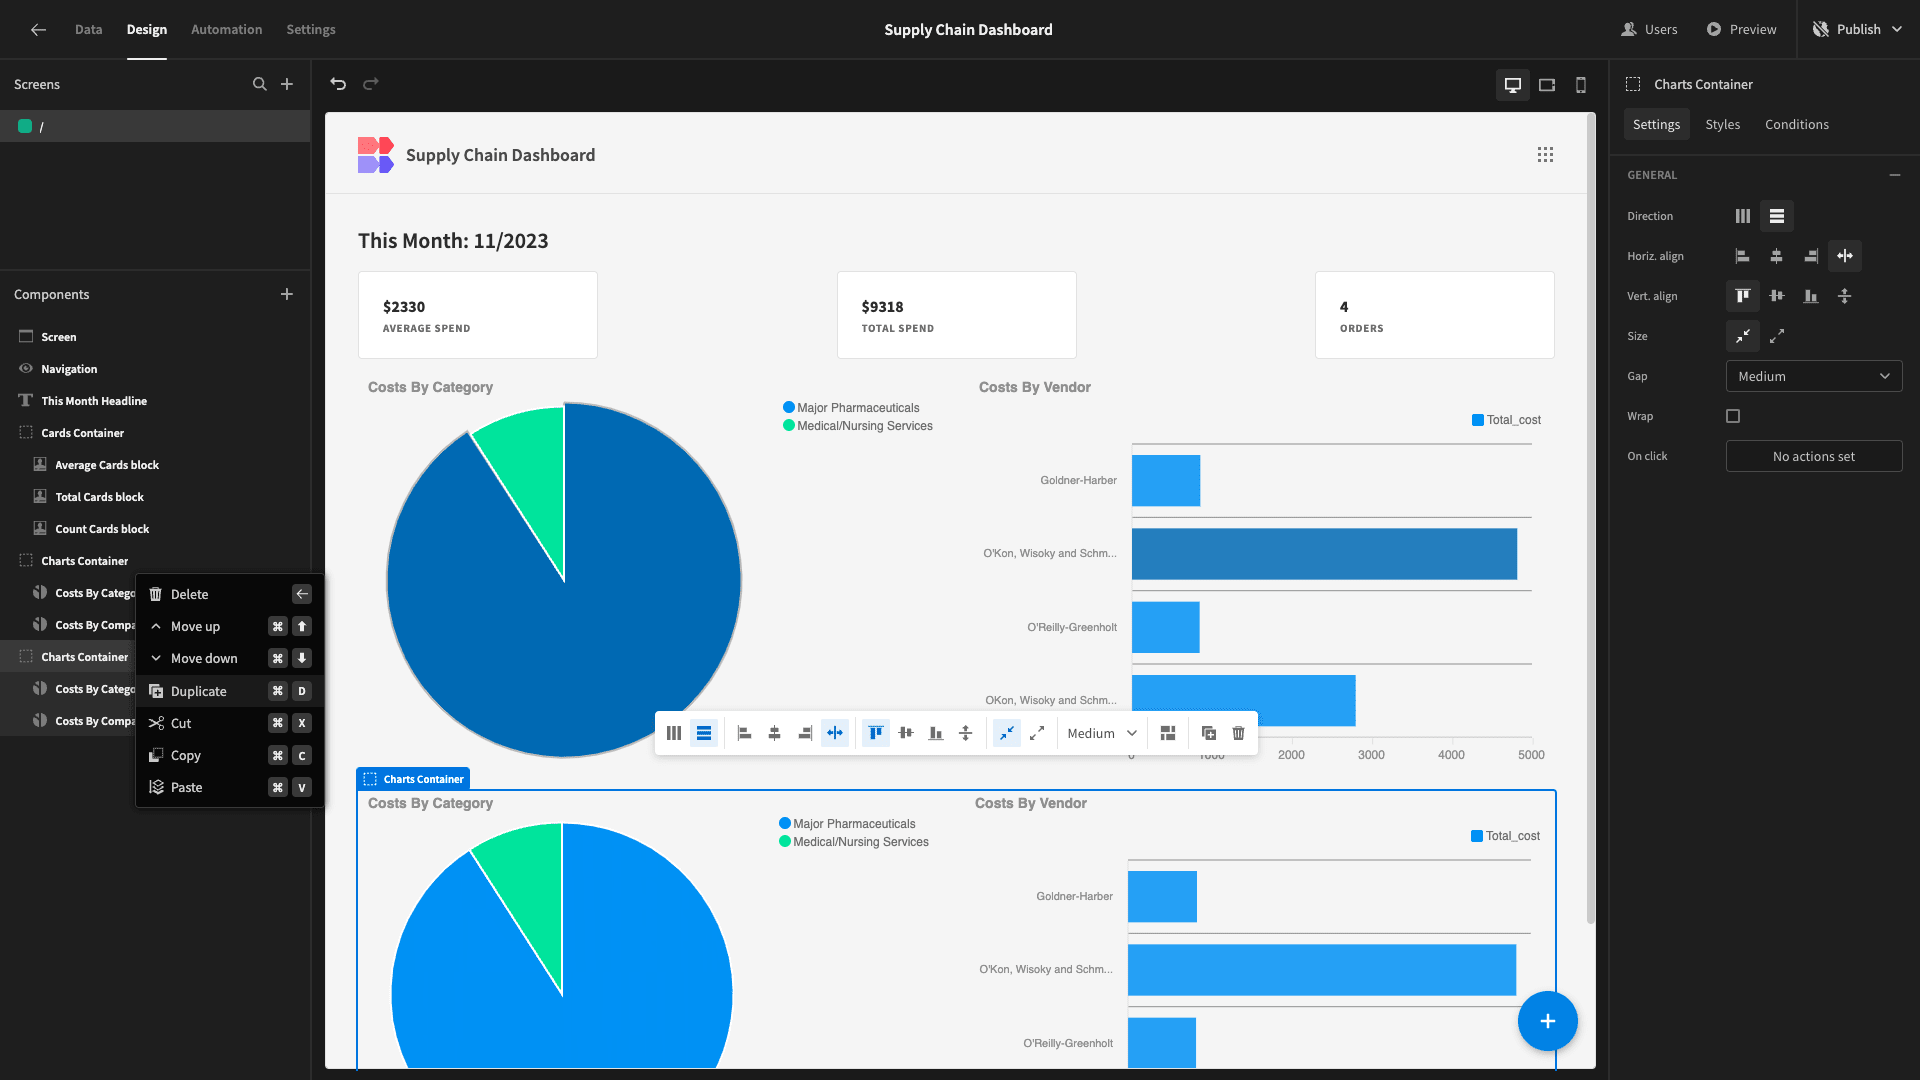Add a new screen with plus icon
Image resolution: width=1920 pixels, height=1080 pixels.
click(287, 84)
